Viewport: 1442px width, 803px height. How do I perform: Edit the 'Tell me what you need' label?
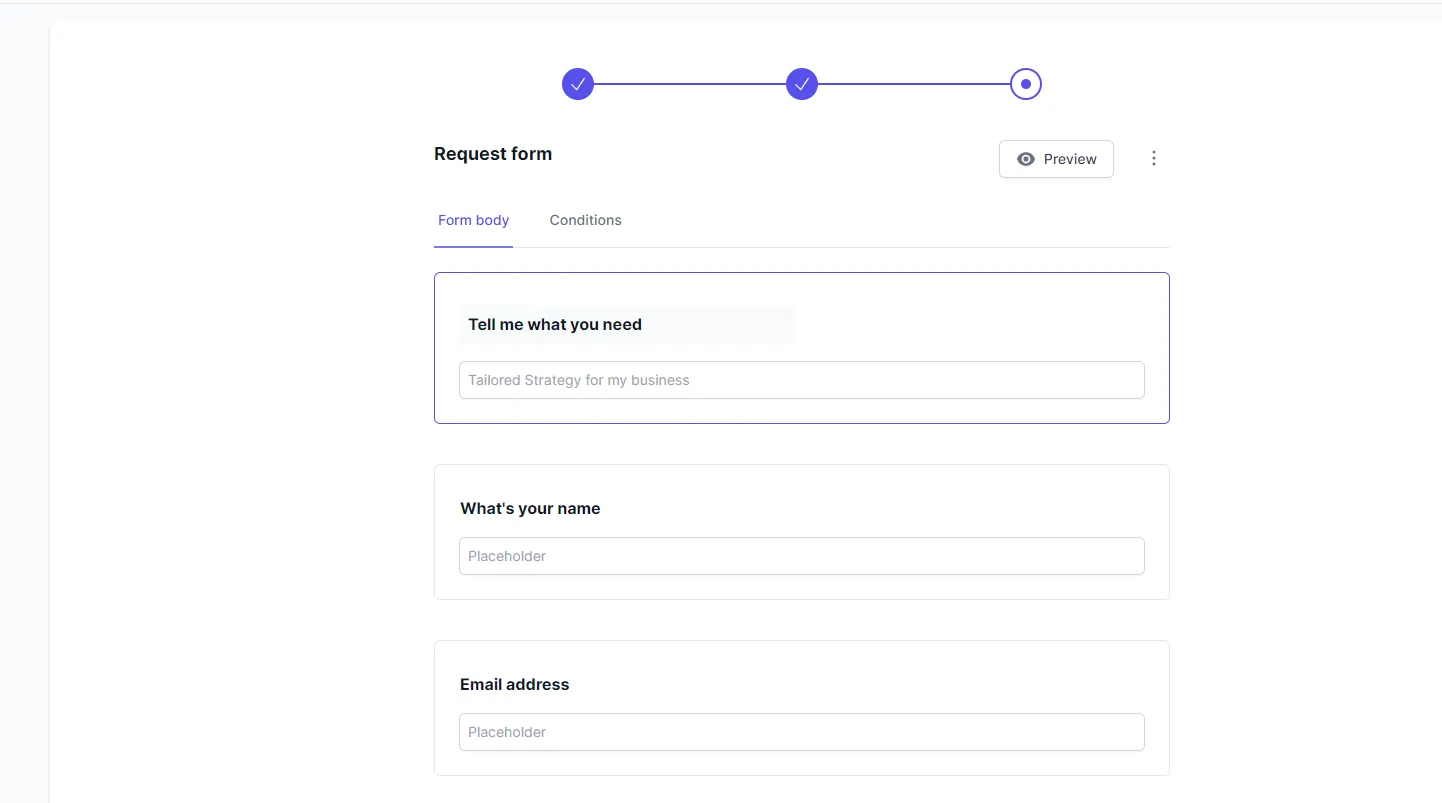(x=628, y=324)
